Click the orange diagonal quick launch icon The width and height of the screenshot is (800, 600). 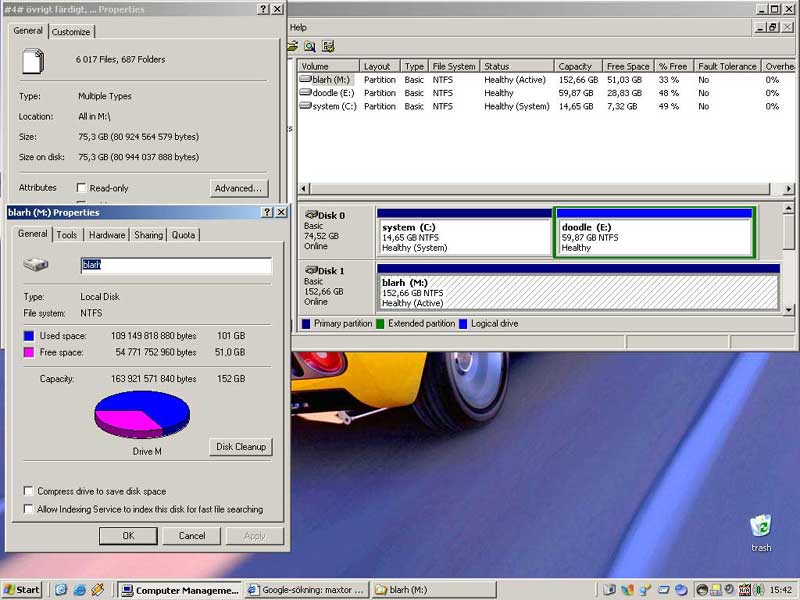(97, 590)
